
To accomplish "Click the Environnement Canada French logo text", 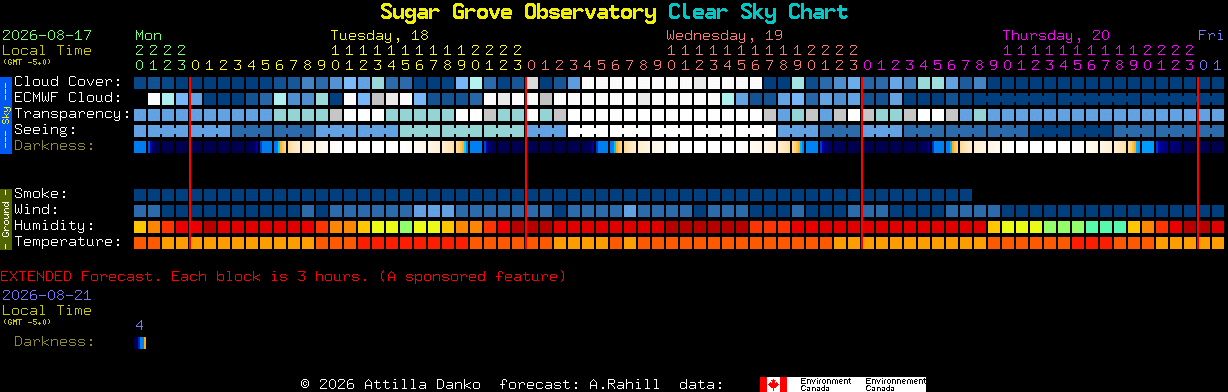I will pyautogui.click(x=895, y=384).
